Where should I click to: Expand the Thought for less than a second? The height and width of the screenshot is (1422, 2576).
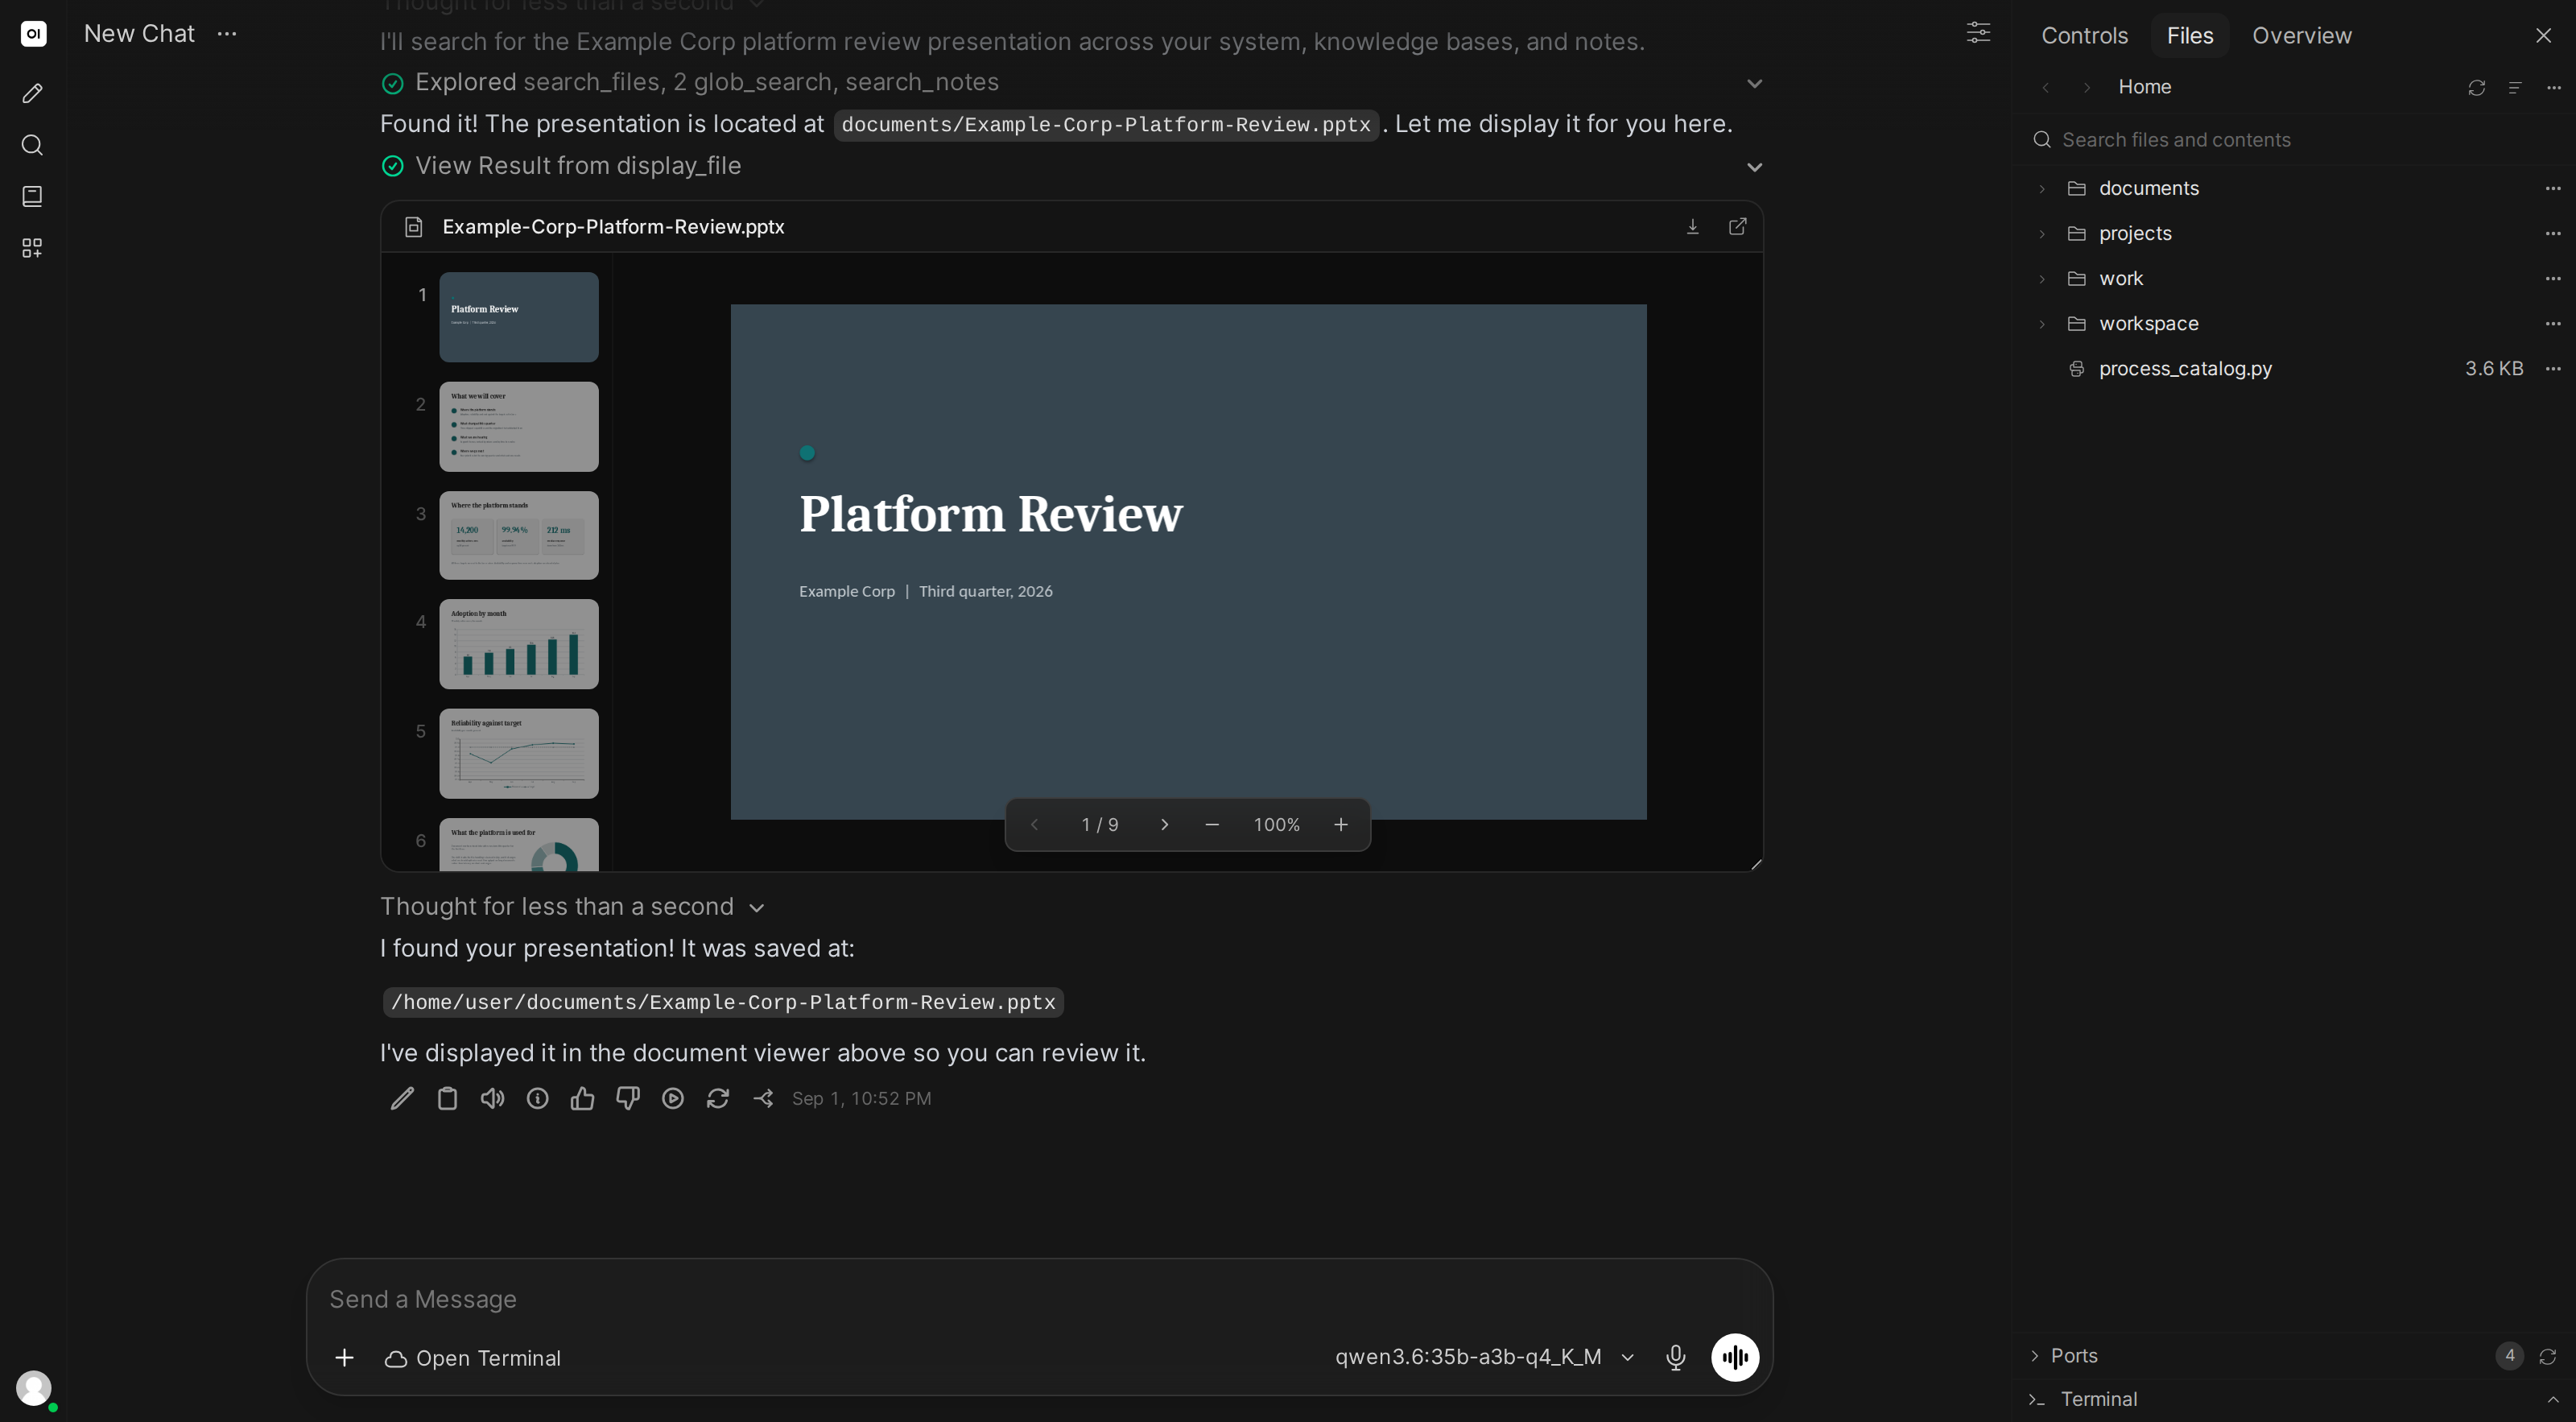click(572, 907)
